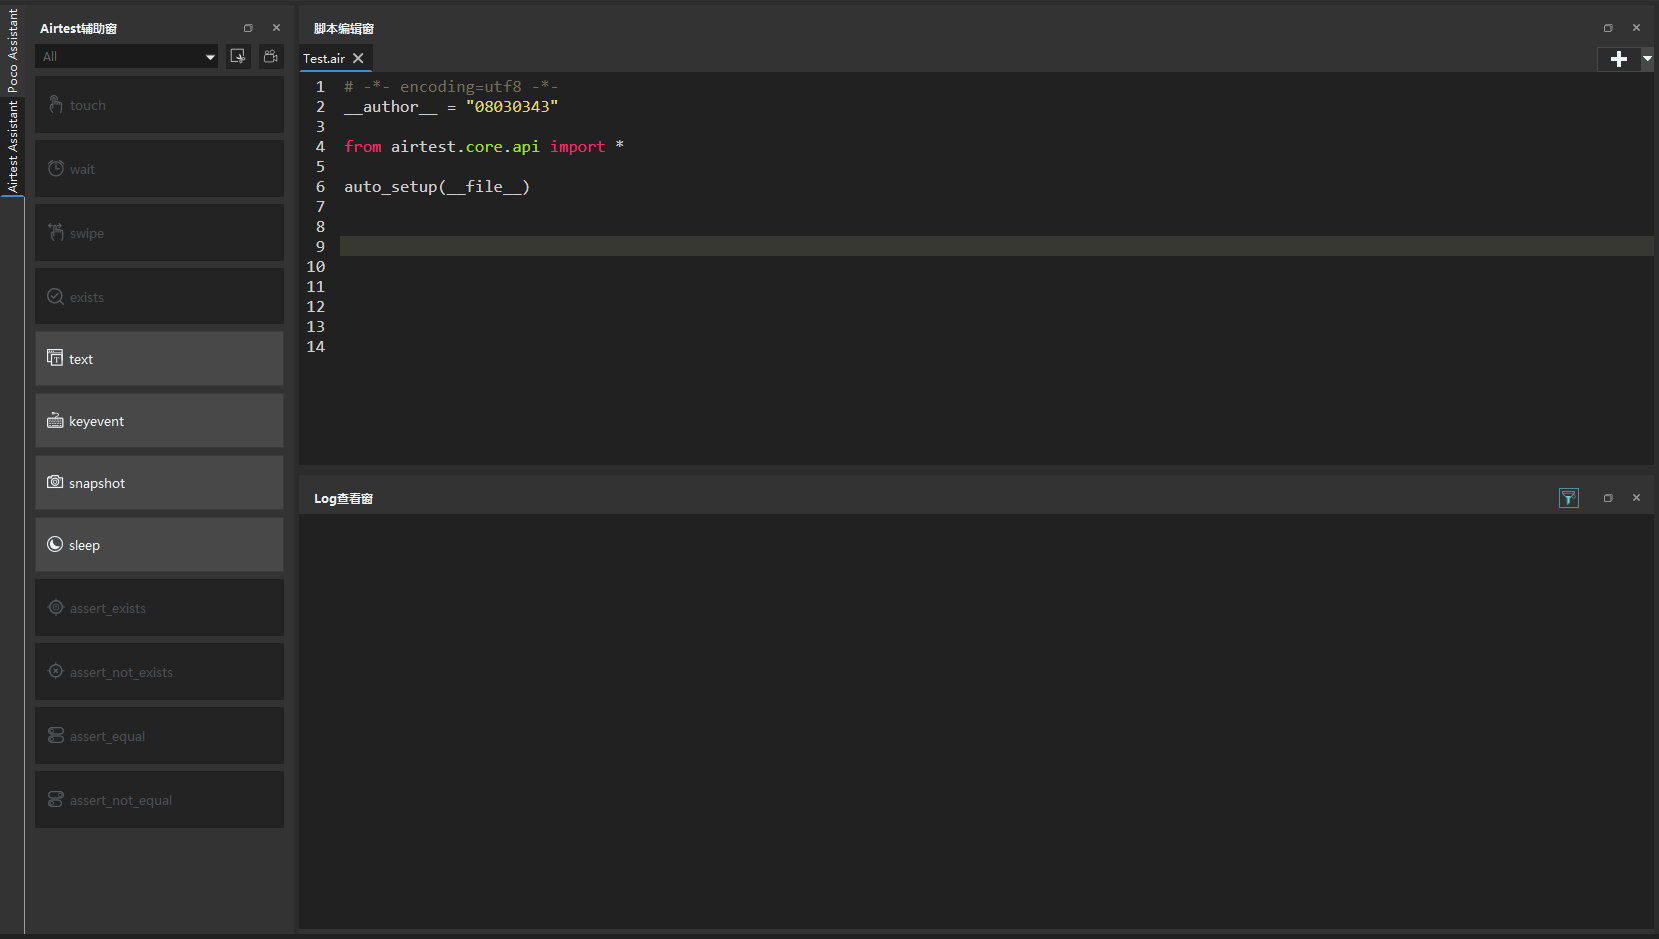Toggle the Log viewer filter icon
Image resolution: width=1659 pixels, height=939 pixels.
coord(1569,498)
